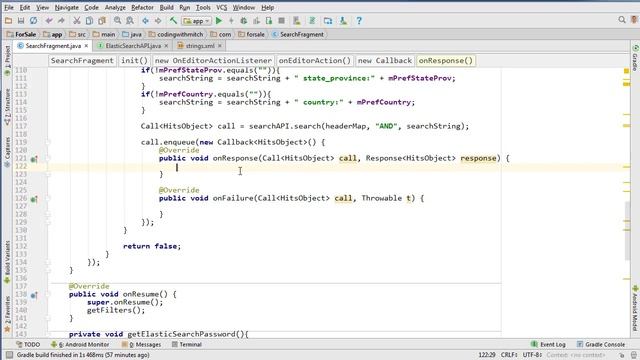Click the 122:29 cursor position indicator
Viewport: 640px width, 360px height.
(x=487, y=355)
